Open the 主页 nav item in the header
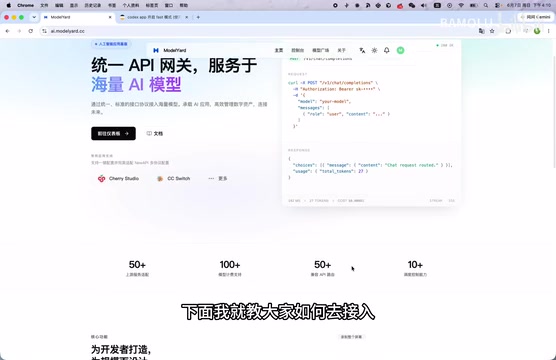Viewport: 556px width, 360px height. [x=279, y=50]
